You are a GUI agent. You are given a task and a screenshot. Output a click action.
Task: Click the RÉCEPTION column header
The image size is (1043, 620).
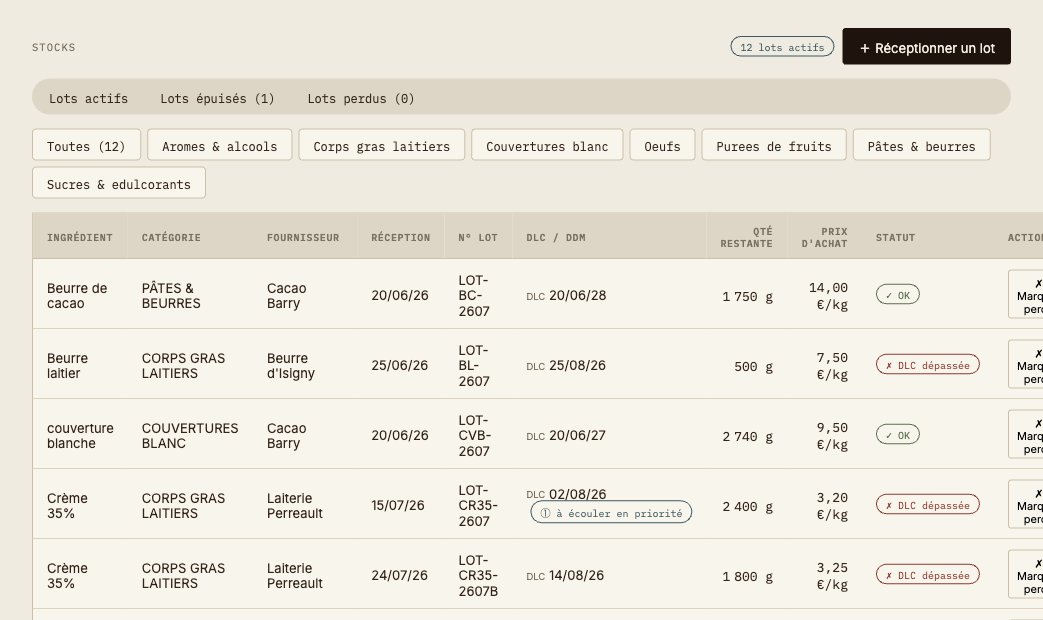click(400, 237)
